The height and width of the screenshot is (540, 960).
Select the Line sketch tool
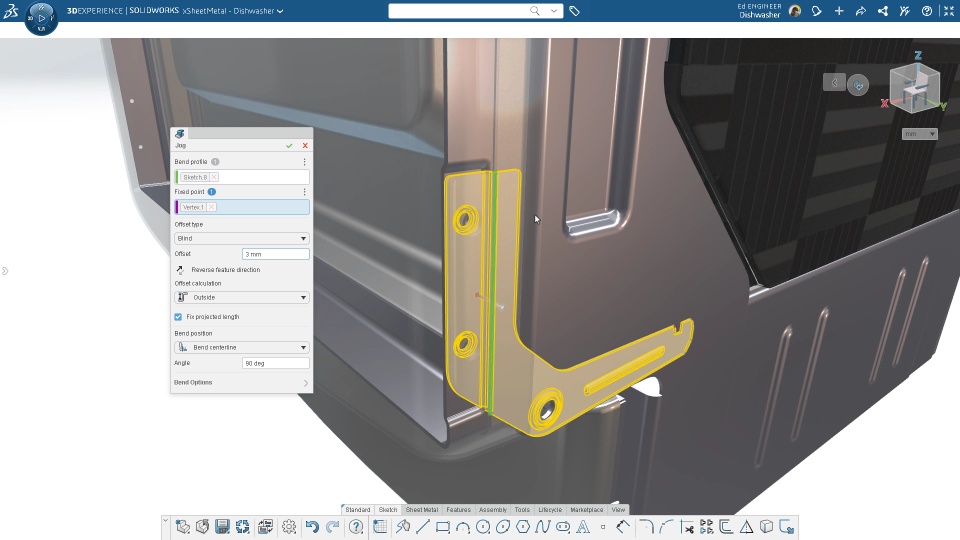[422, 527]
